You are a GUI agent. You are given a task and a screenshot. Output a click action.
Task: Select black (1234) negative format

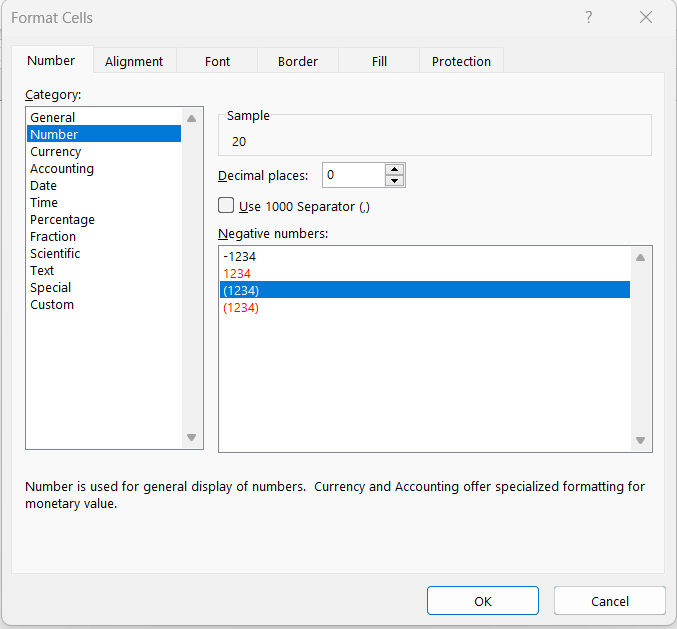coord(425,291)
